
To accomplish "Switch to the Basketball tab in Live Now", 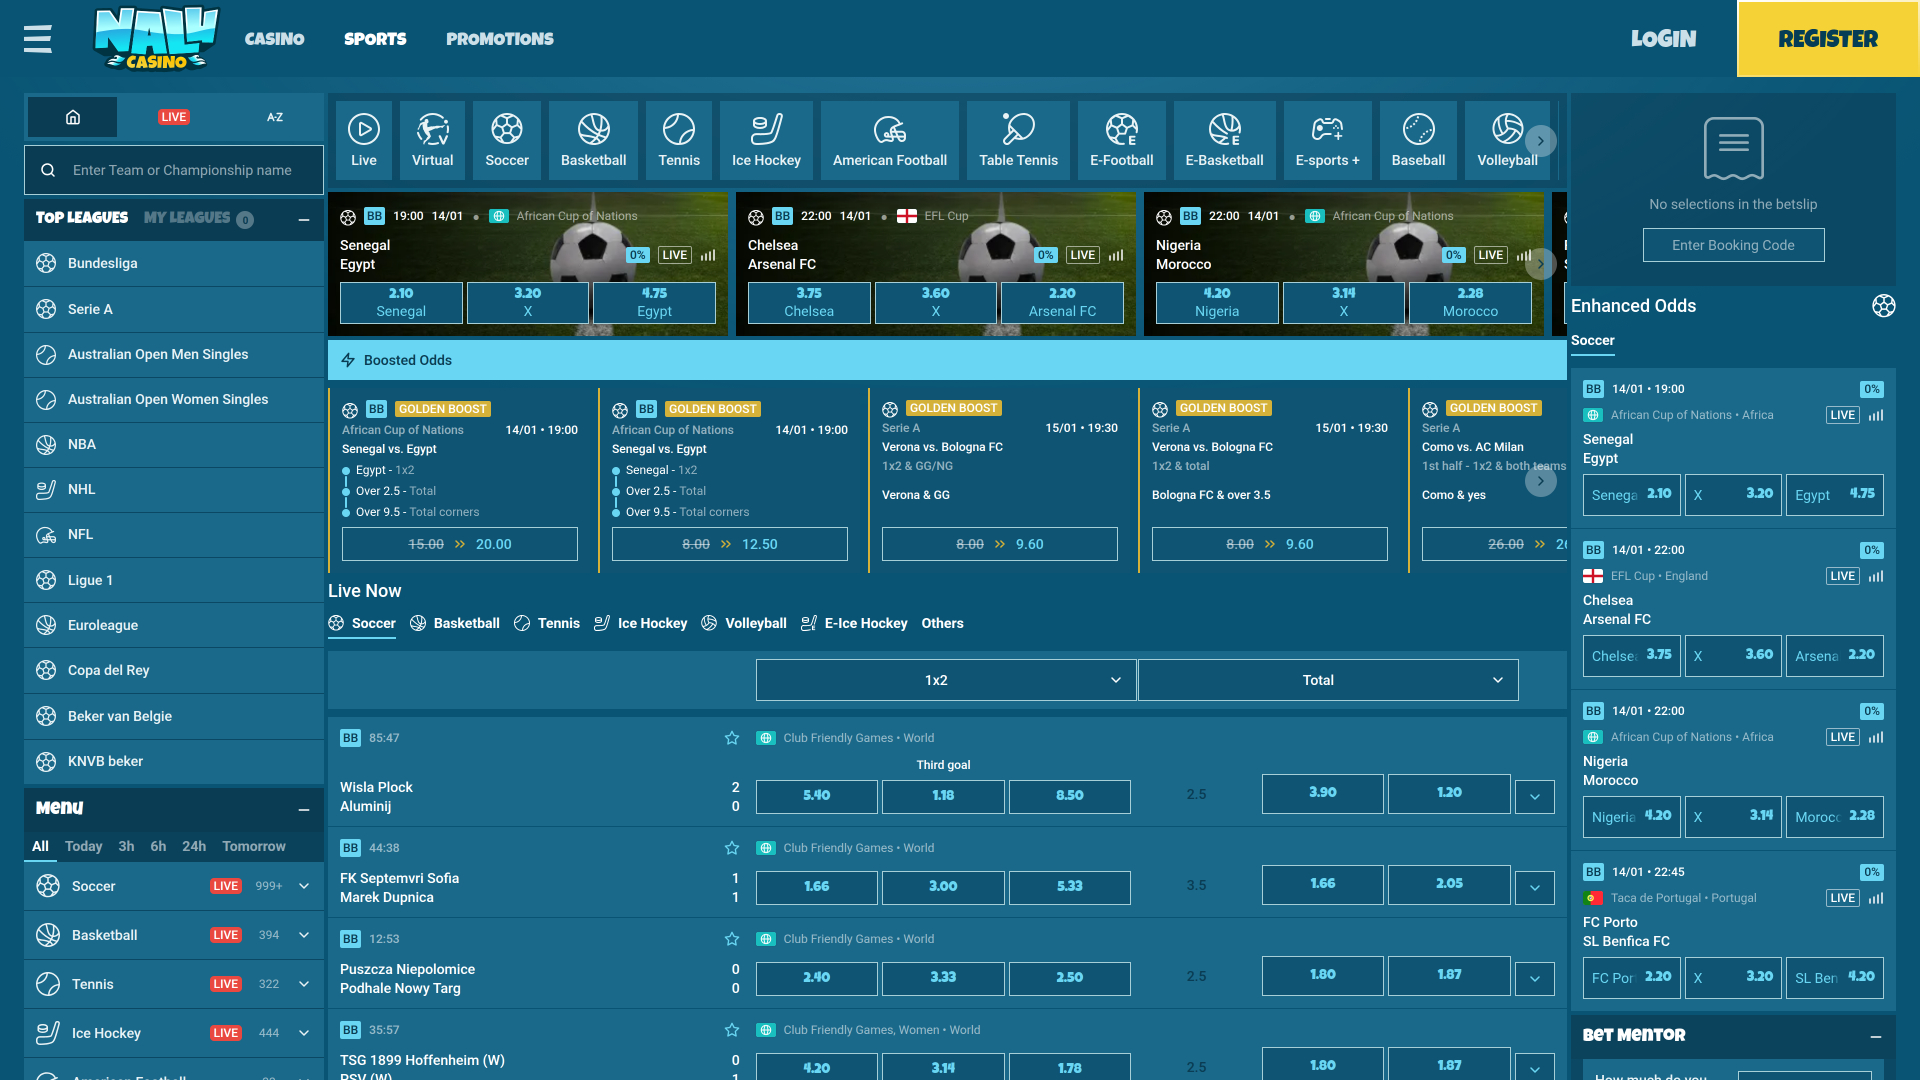I will tap(466, 623).
